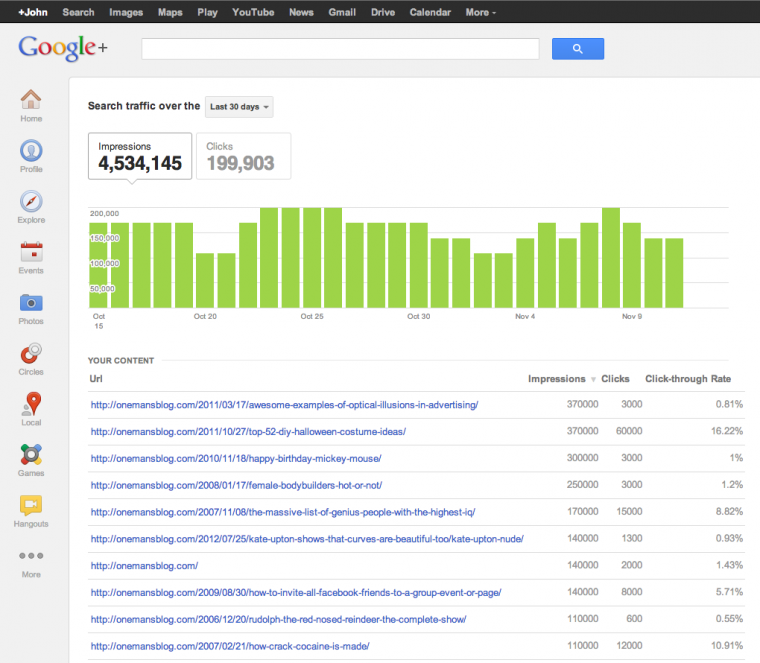Open Maps in the top bar

[170, 12]
